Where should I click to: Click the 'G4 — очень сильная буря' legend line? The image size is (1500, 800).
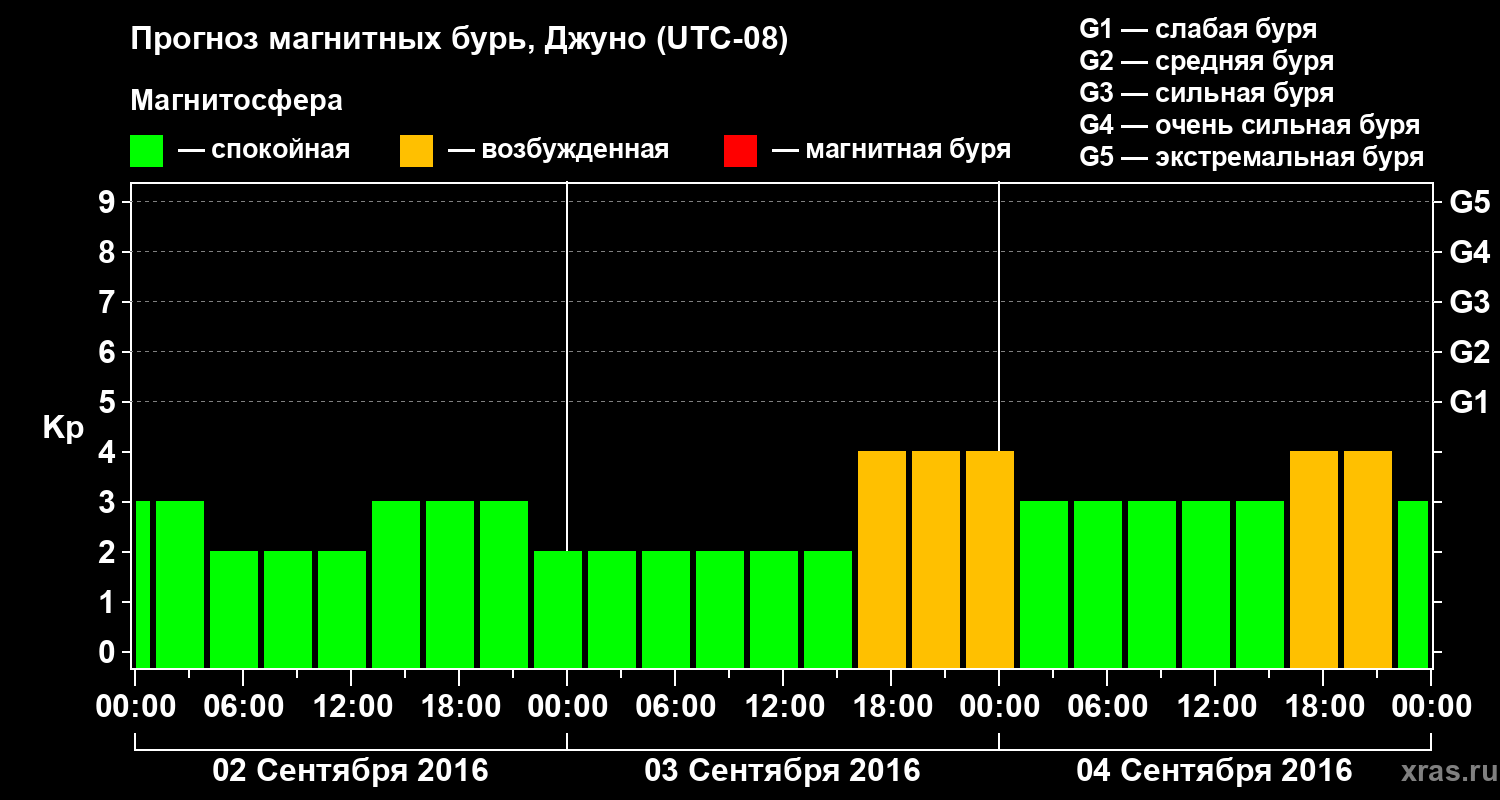(1250, 125)
